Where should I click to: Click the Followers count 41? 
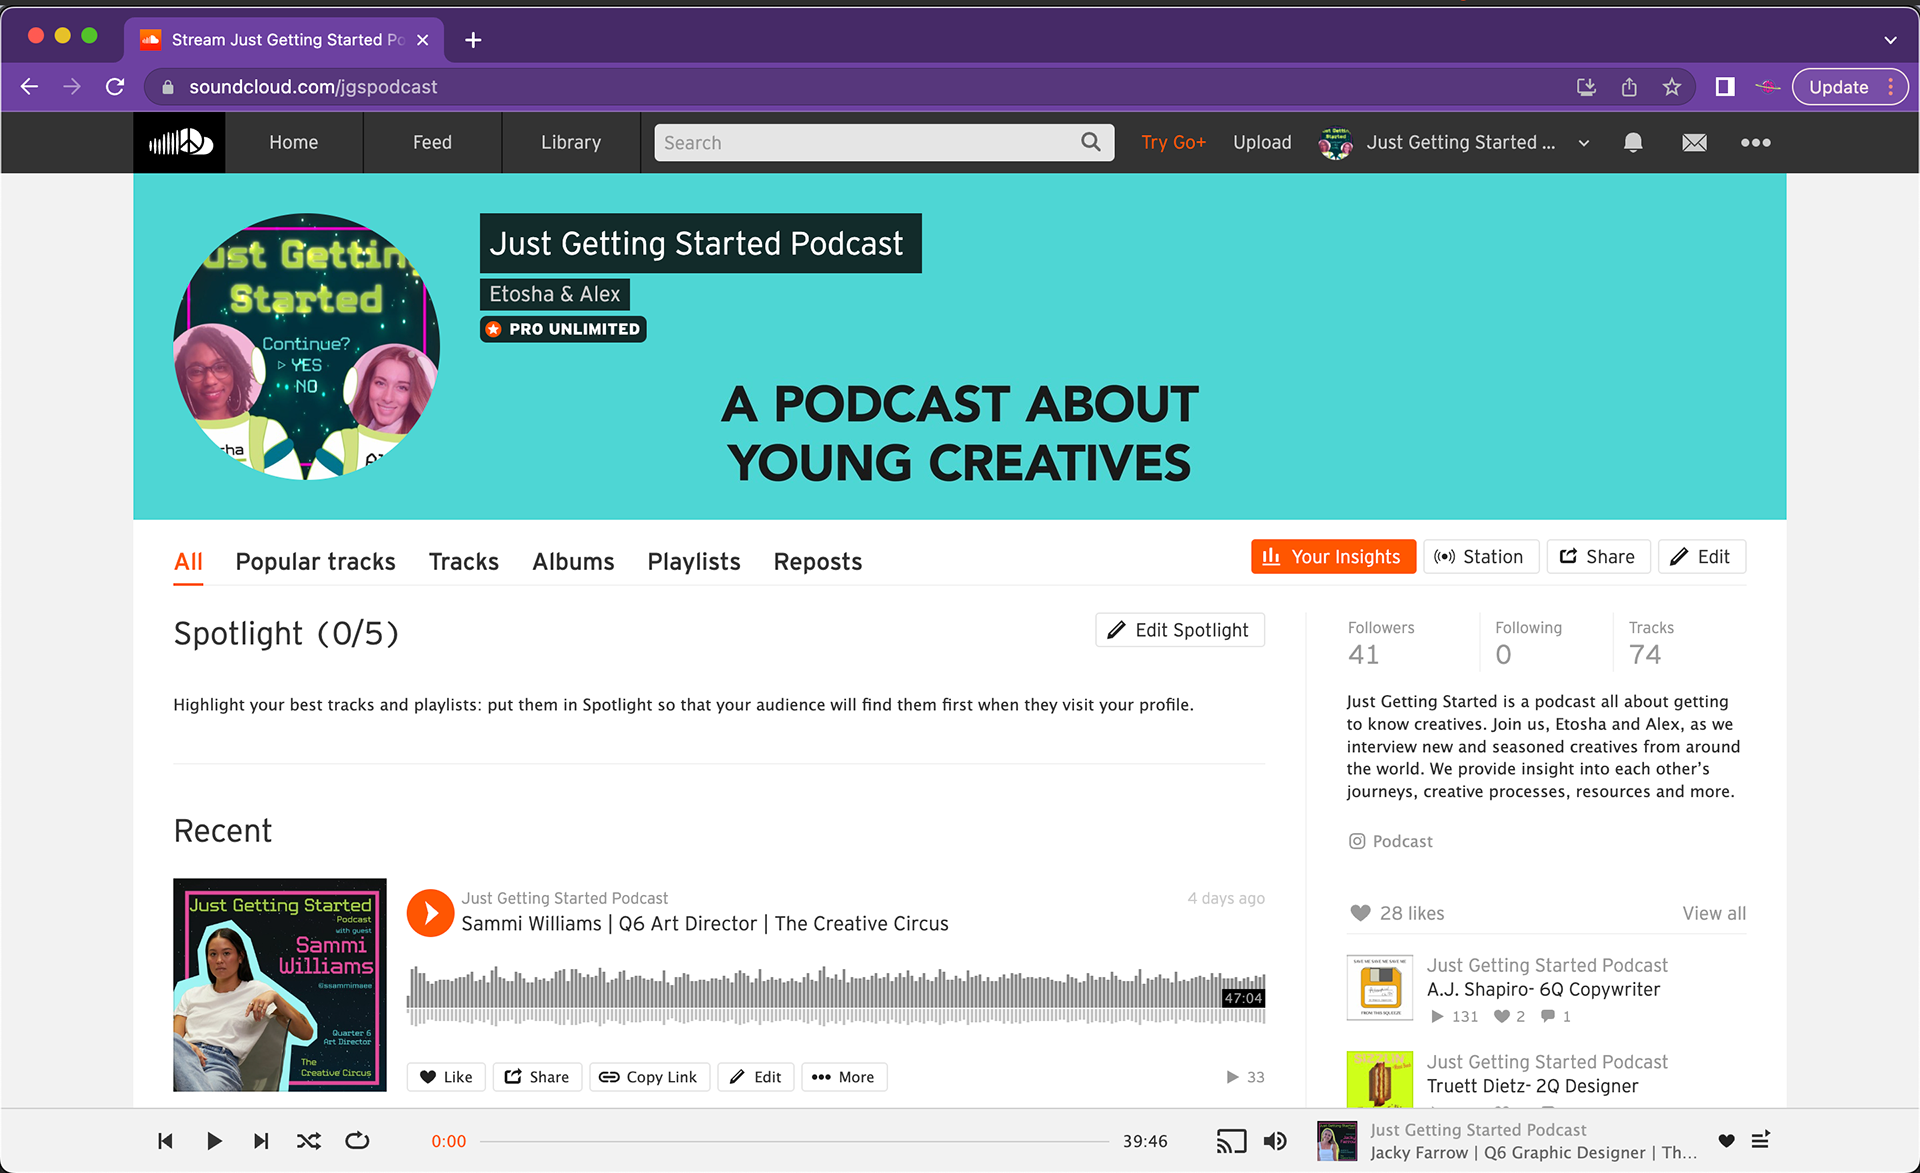pyautogui.click(x=1364, y=655)
